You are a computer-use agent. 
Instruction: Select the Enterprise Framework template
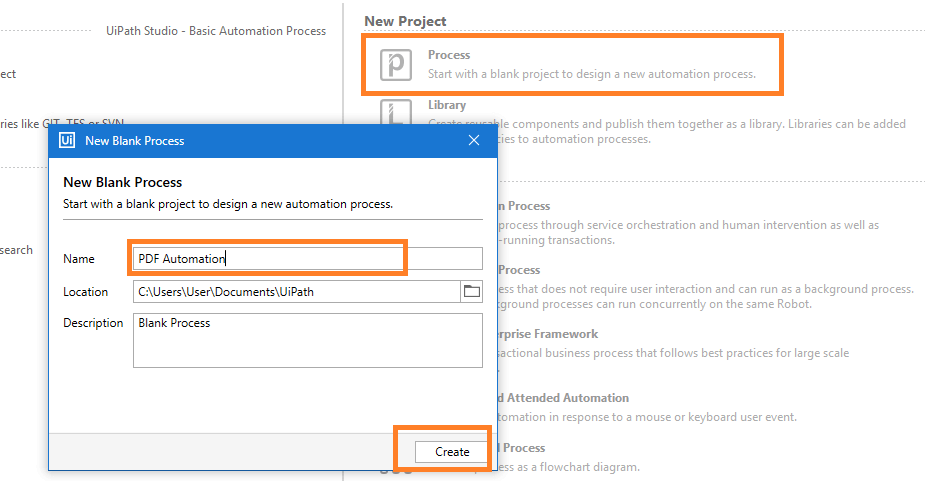click(x=547, y=334)
